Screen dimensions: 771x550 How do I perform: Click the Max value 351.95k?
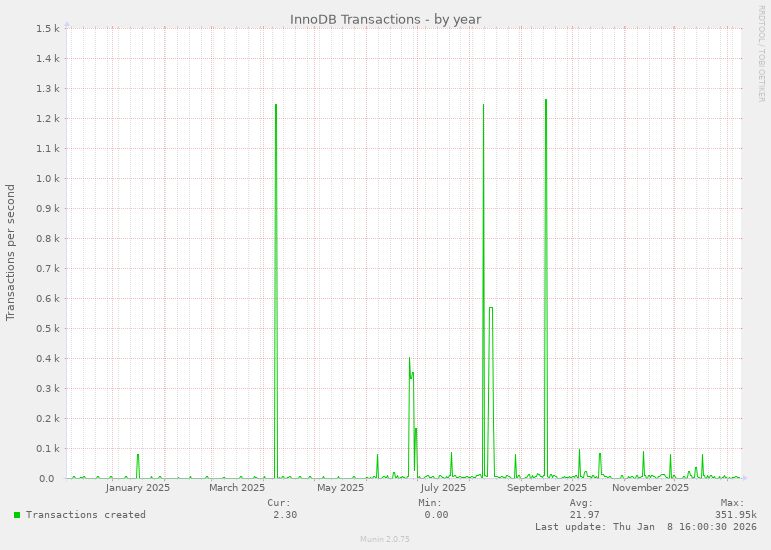(x=736, y=515)
